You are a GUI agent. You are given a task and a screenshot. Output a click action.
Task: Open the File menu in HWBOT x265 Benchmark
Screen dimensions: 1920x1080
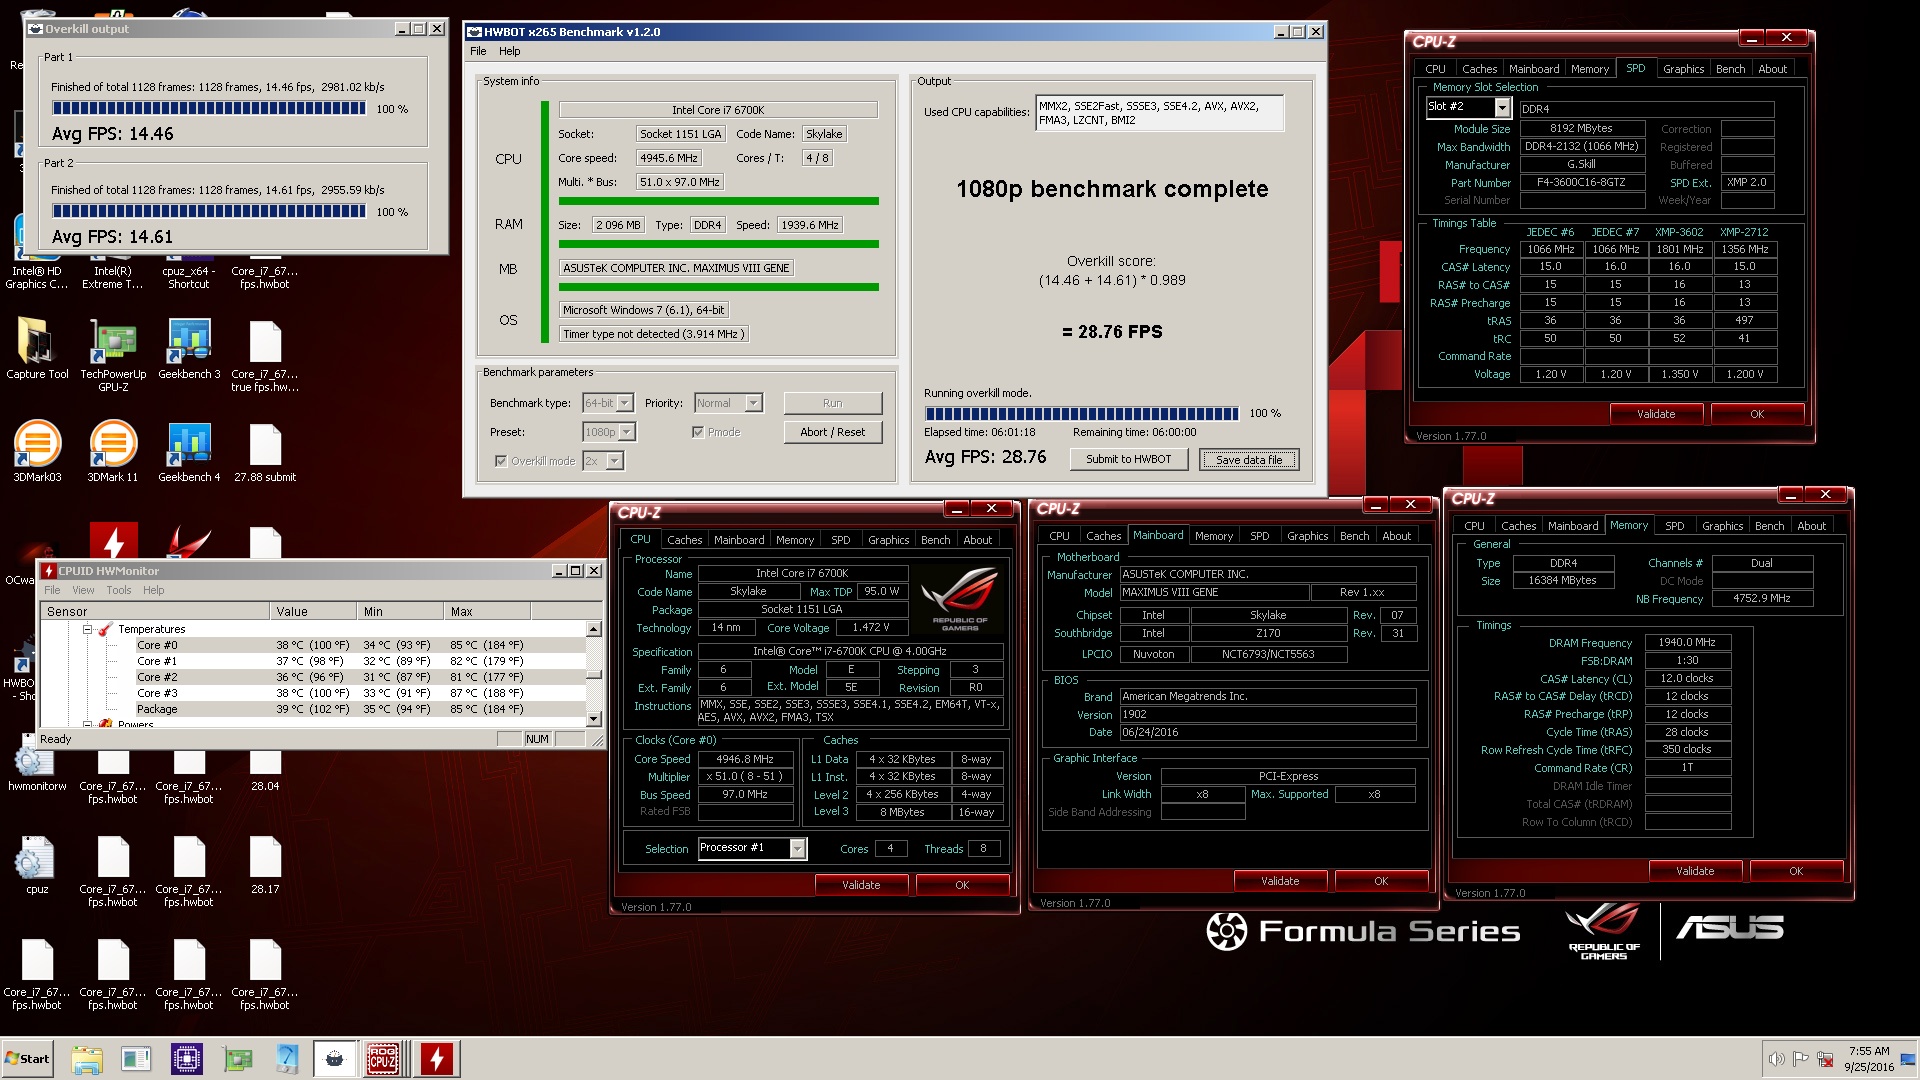point(478,51)
